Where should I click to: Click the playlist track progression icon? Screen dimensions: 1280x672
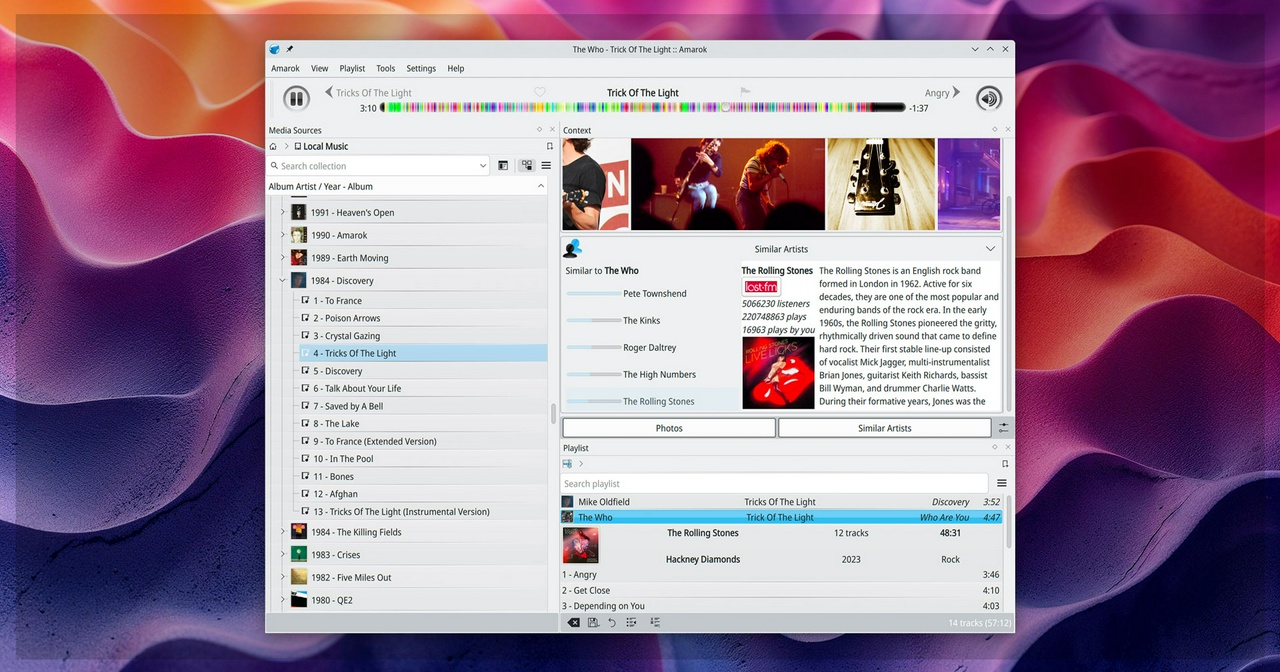click(x=655, y=622)
